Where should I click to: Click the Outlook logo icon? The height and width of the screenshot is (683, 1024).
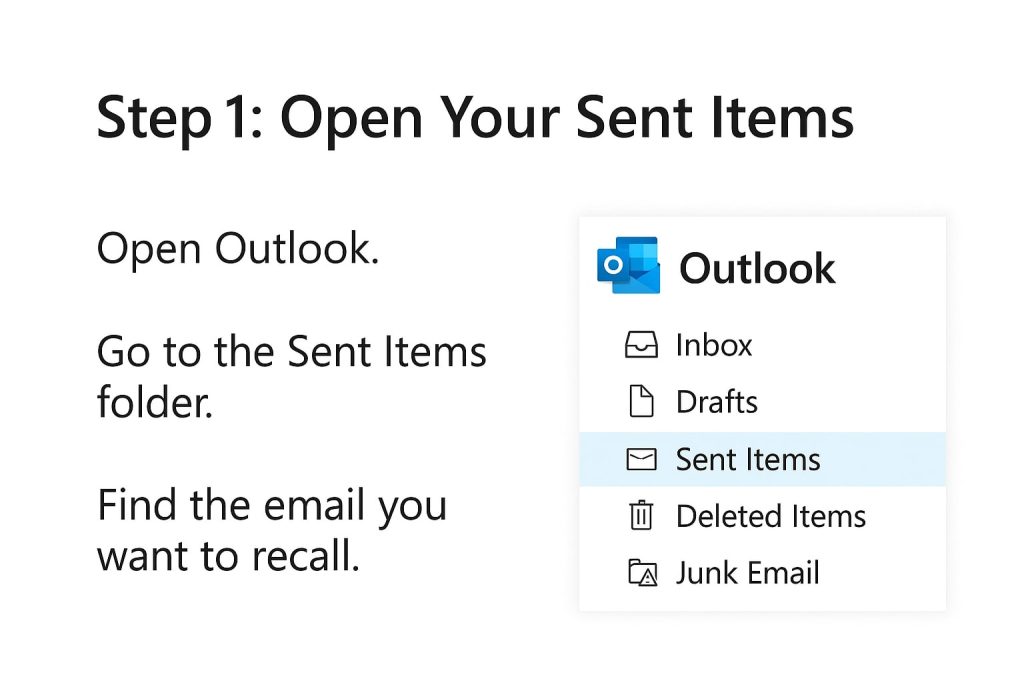(628, 266)
